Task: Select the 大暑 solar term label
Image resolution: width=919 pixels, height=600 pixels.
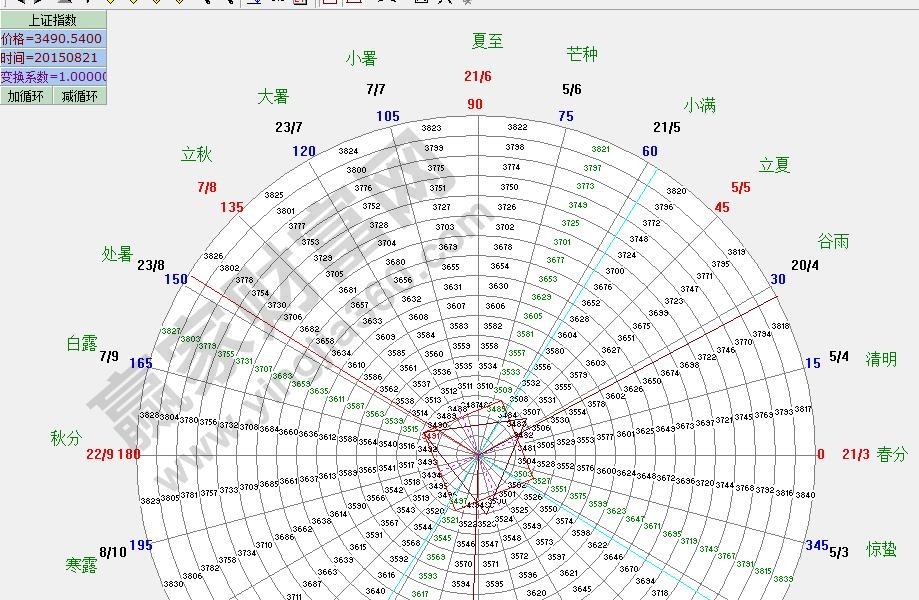Action: (x=273, y=97)
